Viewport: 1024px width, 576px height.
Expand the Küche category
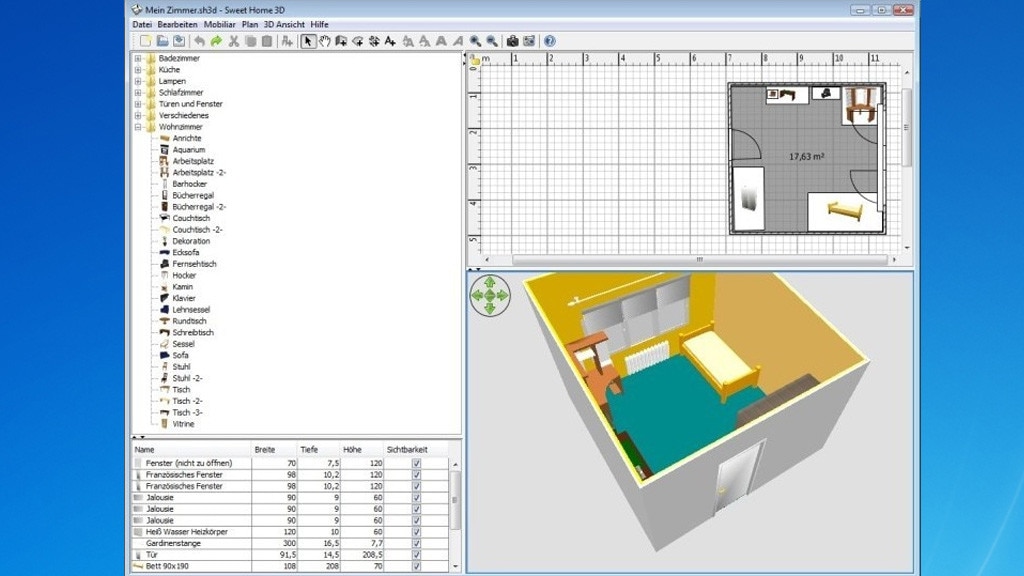138,69
